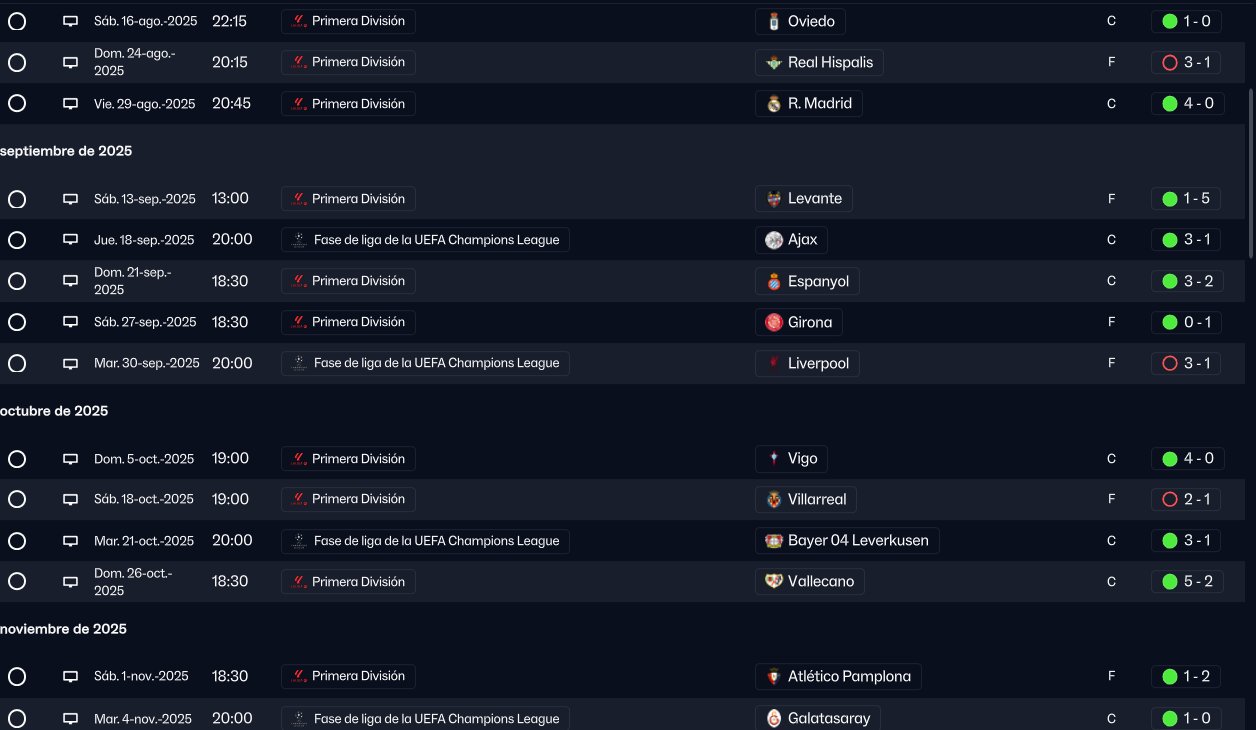Screen dimensions: 1256x730
Task: Click the Girona team badge
Action: (773, 322)
